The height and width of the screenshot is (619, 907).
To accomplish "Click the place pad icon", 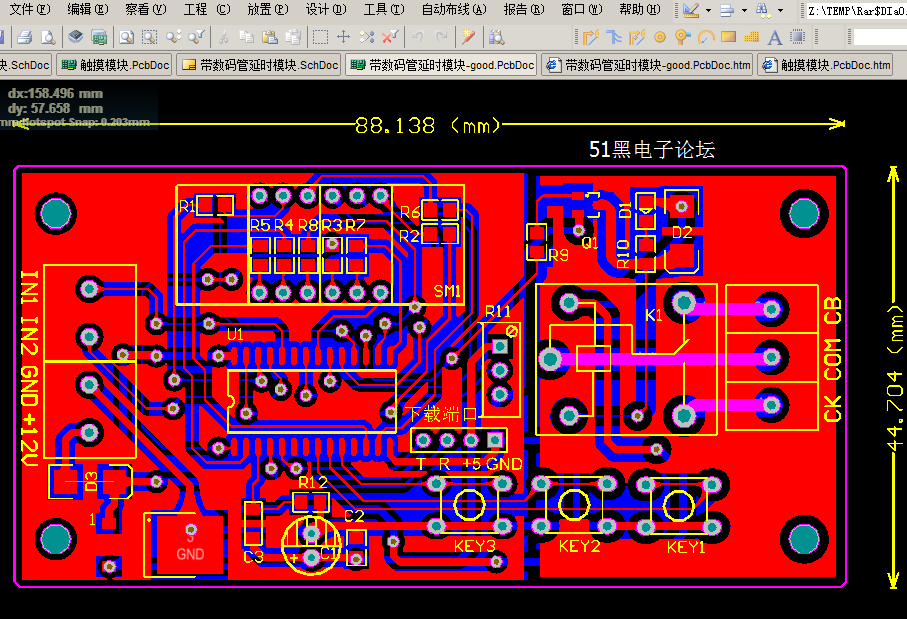I will (x=659, y=37).
